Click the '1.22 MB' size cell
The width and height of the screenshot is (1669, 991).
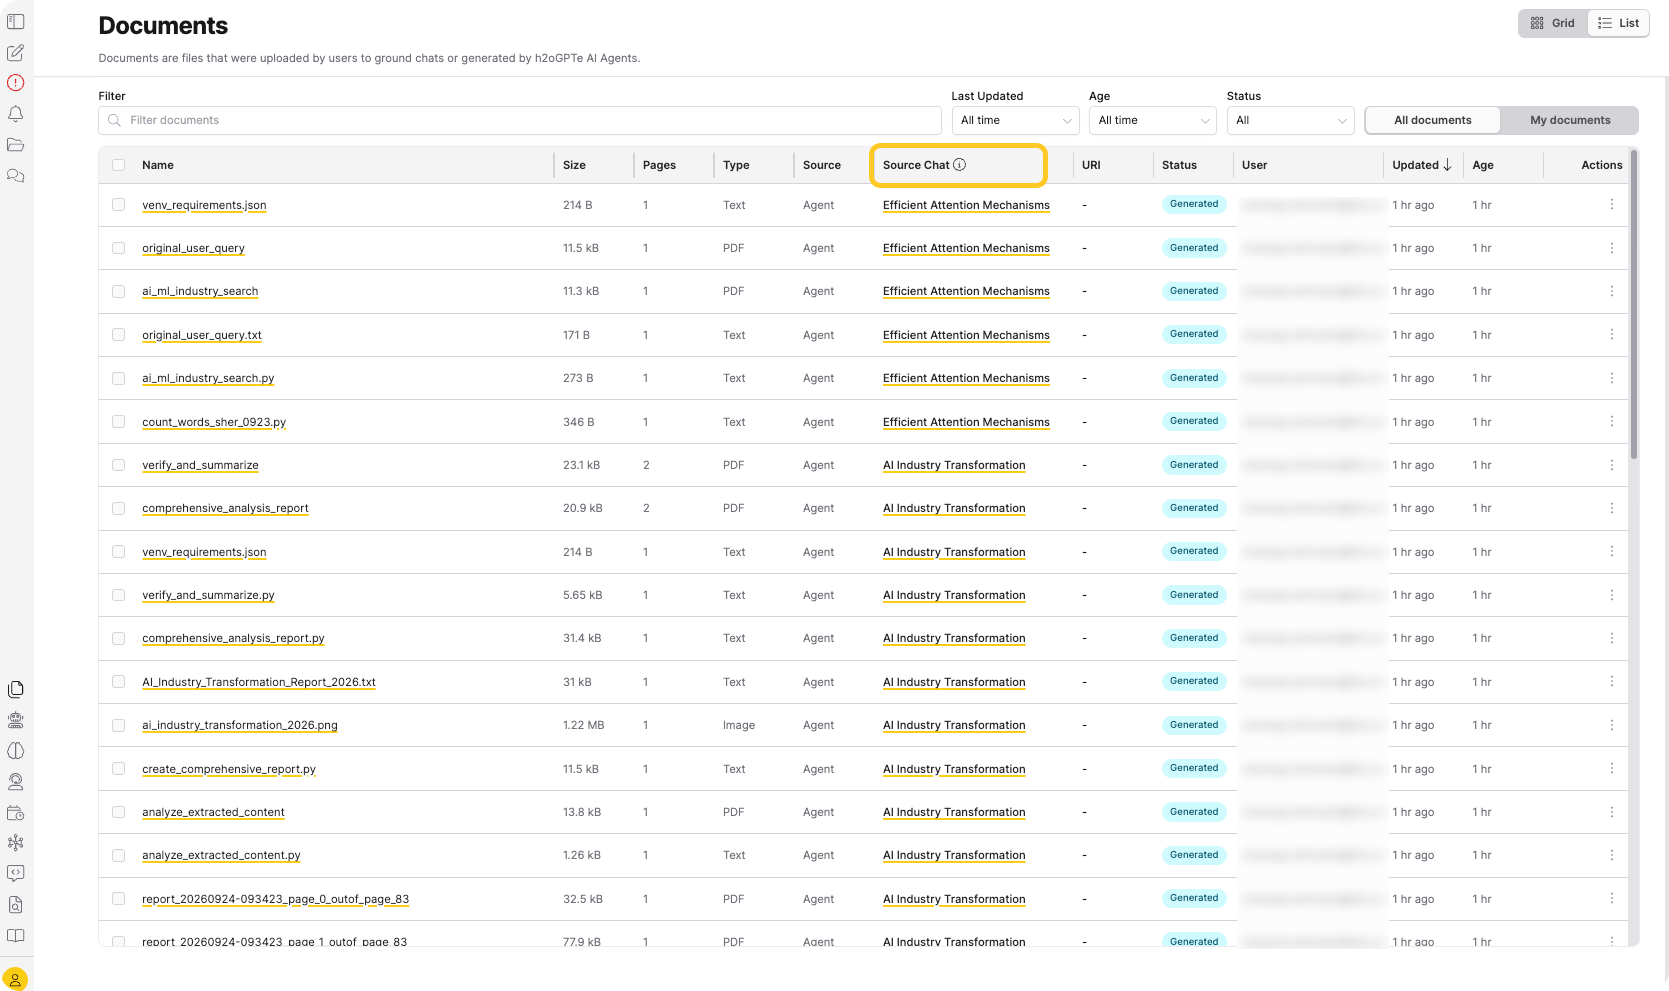point(583,725)
